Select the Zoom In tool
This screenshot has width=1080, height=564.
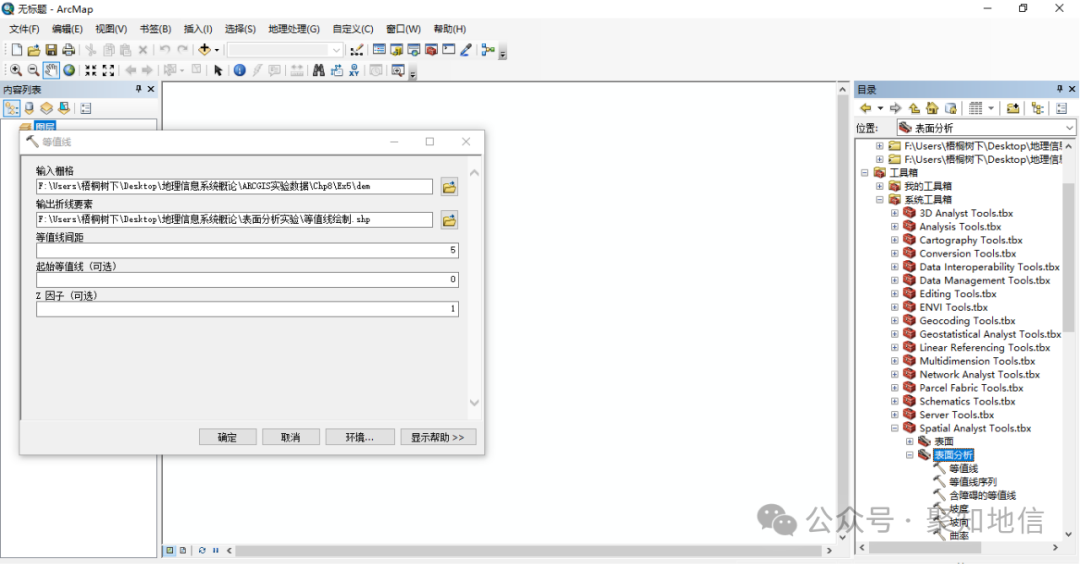[16, 70]
